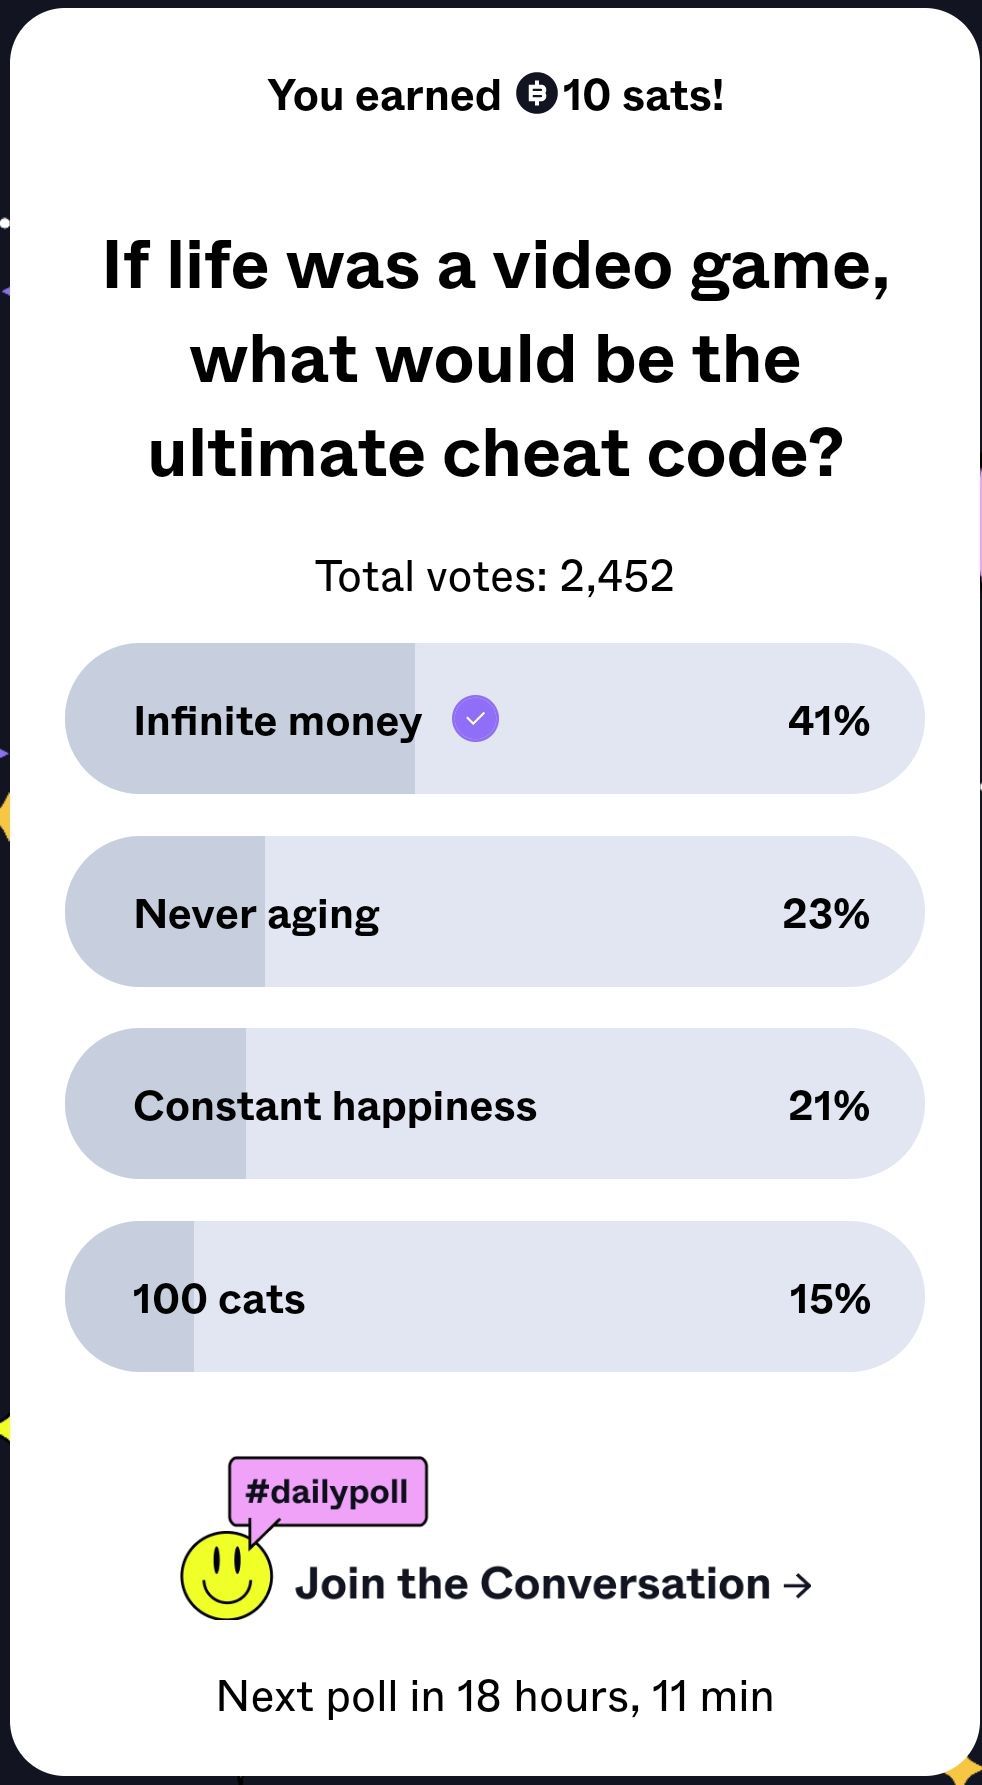
Task: Click the poll question heading
Action: tap(495, 359)
